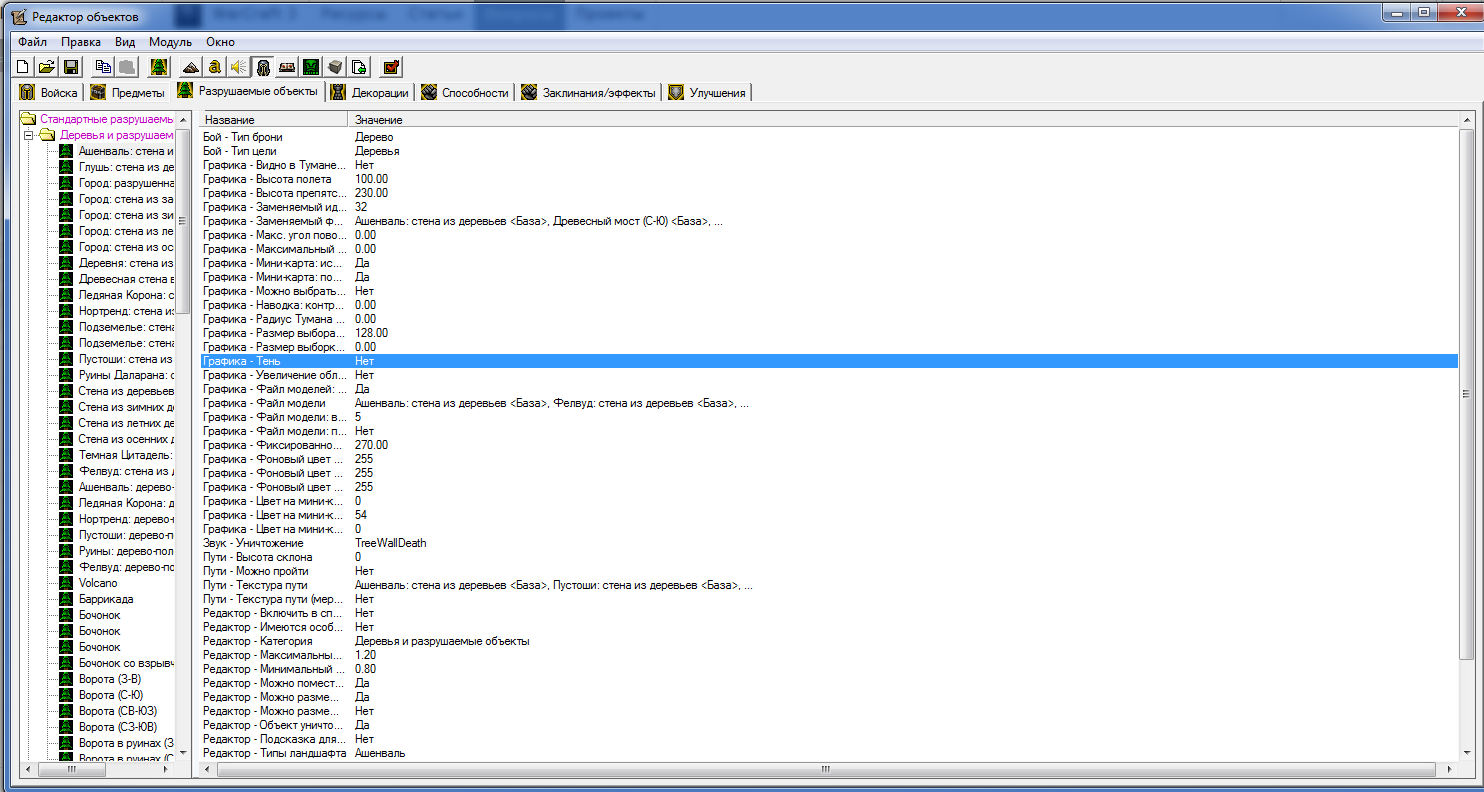Screen dimensions: 1484x792
Task: Select the 'Пути - Высота склона' row
Action: coord(828,557)
